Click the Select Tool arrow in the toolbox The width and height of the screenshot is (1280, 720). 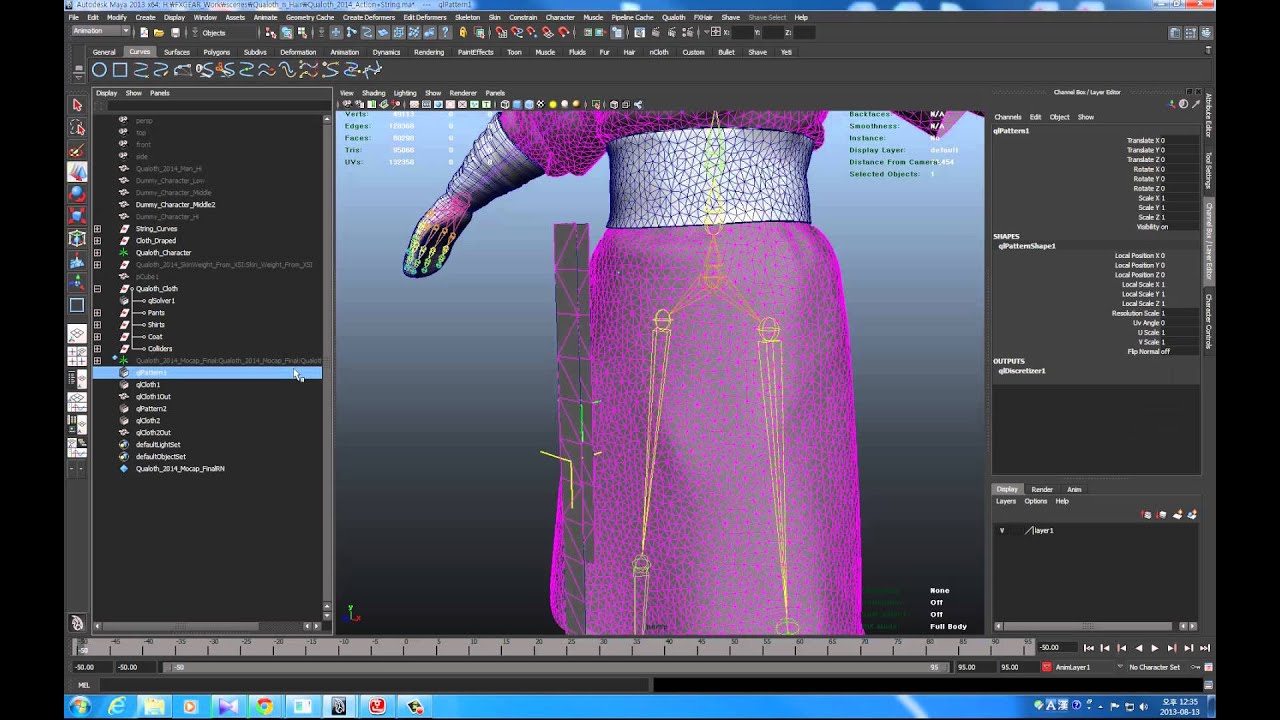[77, 105]
